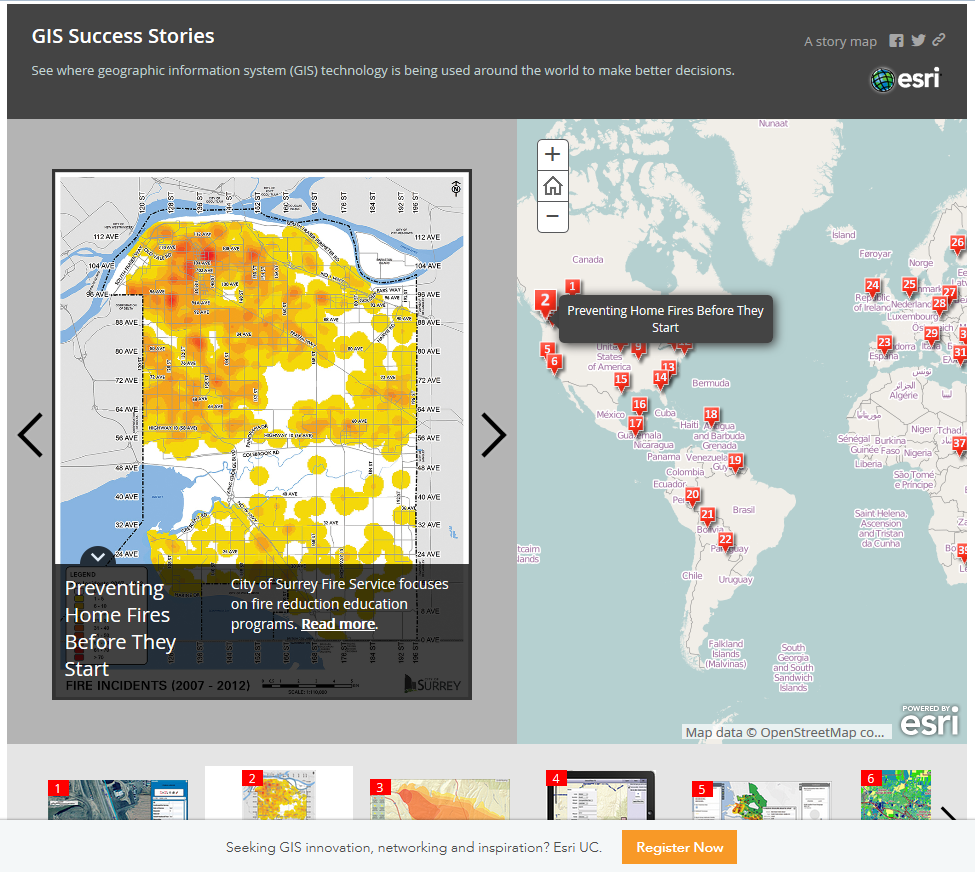Open thumbnail 3 in carousel

point(440,800)
